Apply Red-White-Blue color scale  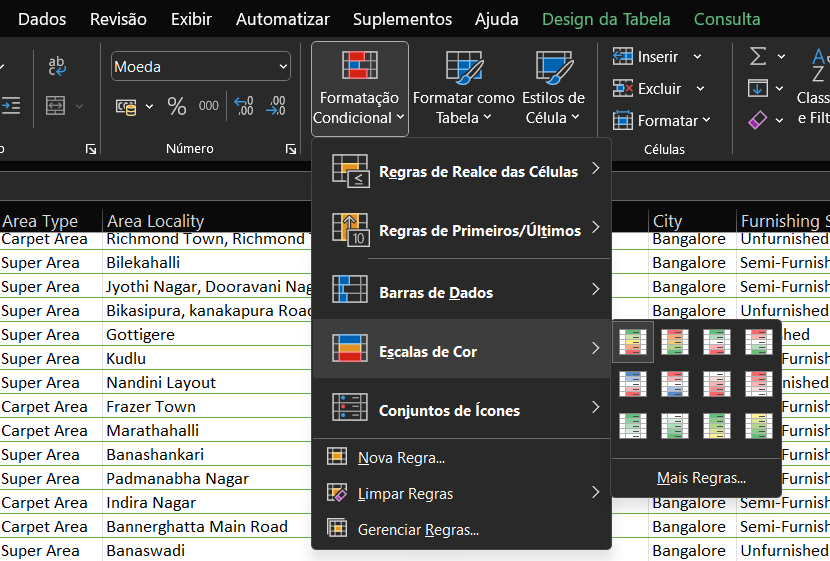(675, 384)
